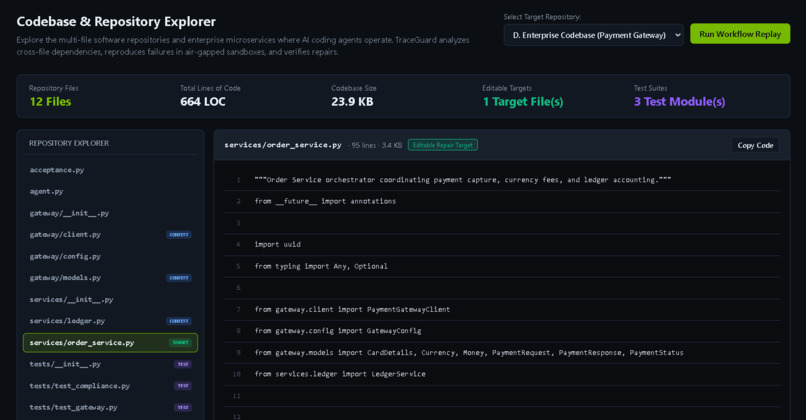Click code line 1 docstring text
This screenshot has height=420, width=806.
point(463,180)
